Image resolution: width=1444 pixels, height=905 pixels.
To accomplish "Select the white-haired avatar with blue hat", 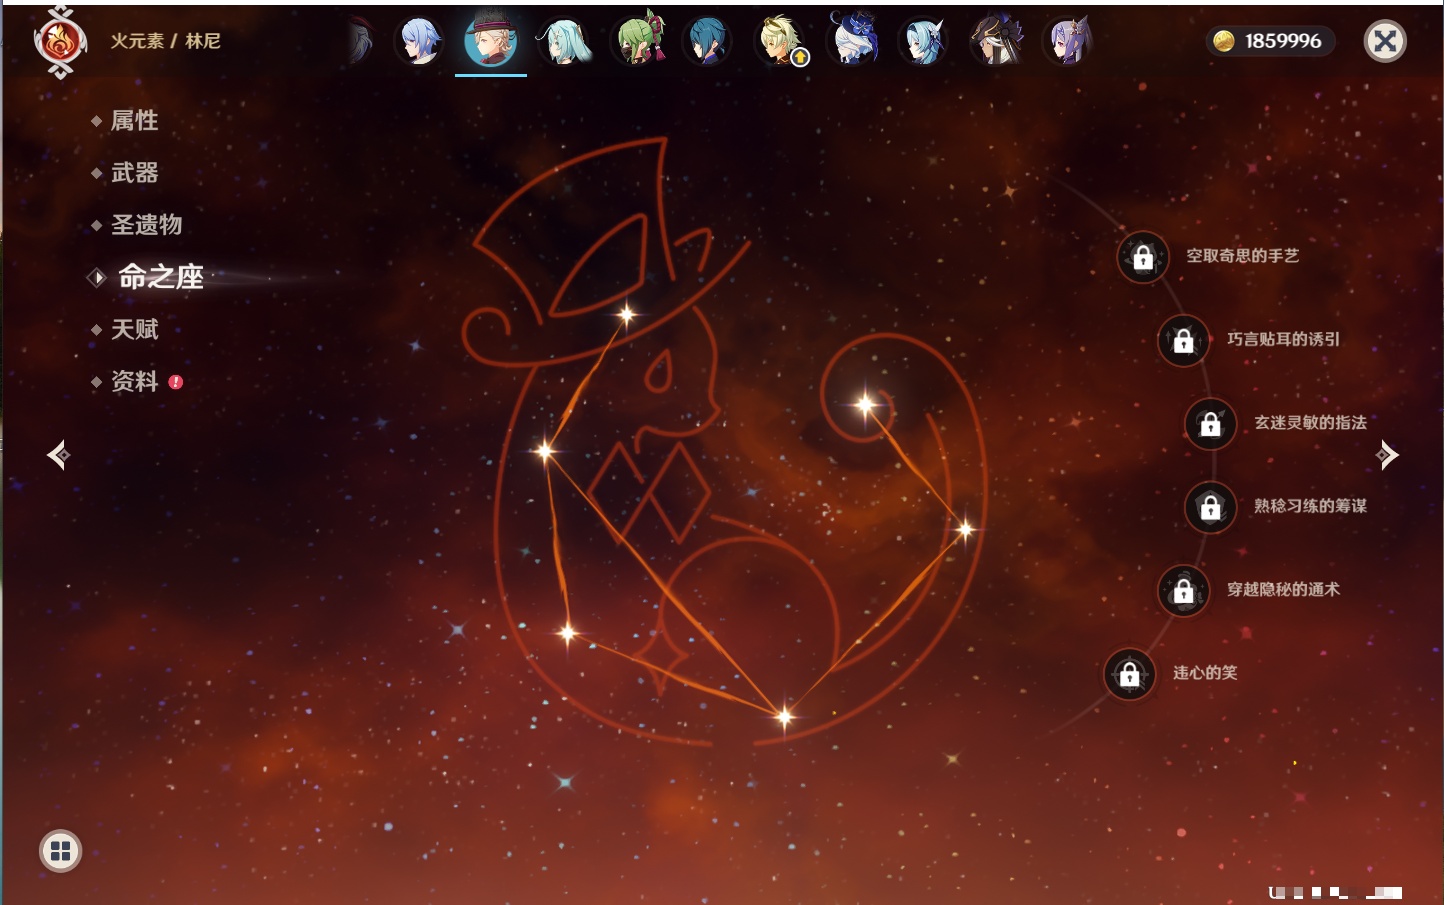I will 853,41.
